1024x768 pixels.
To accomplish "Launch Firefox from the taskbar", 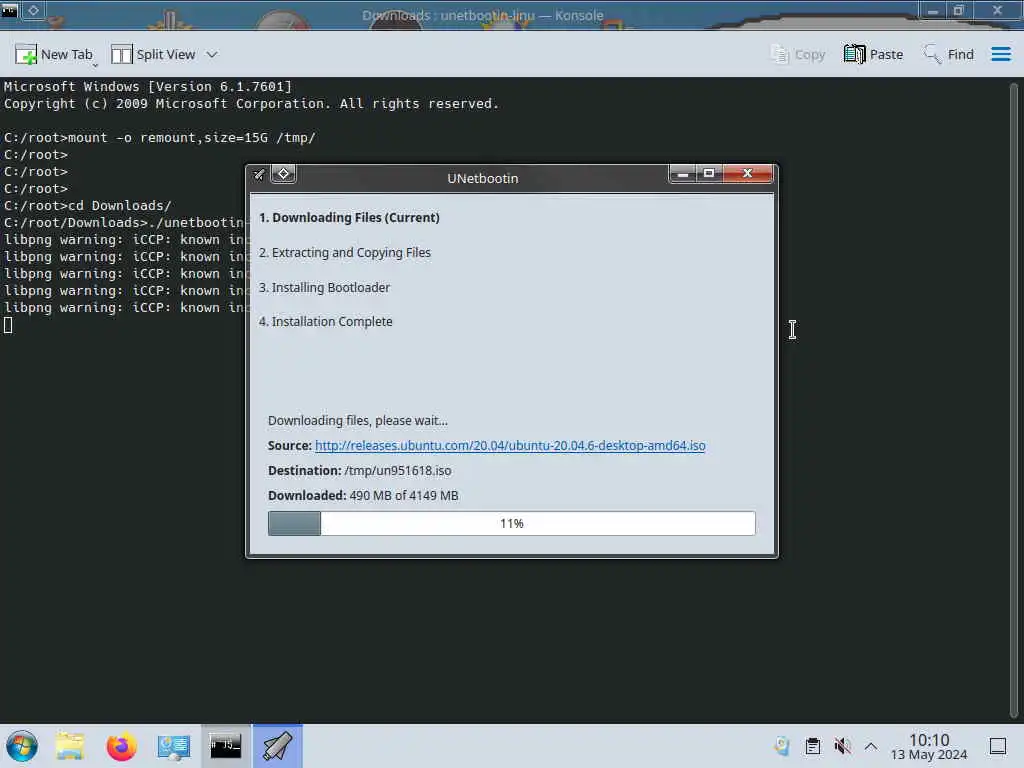I will 121,746.
